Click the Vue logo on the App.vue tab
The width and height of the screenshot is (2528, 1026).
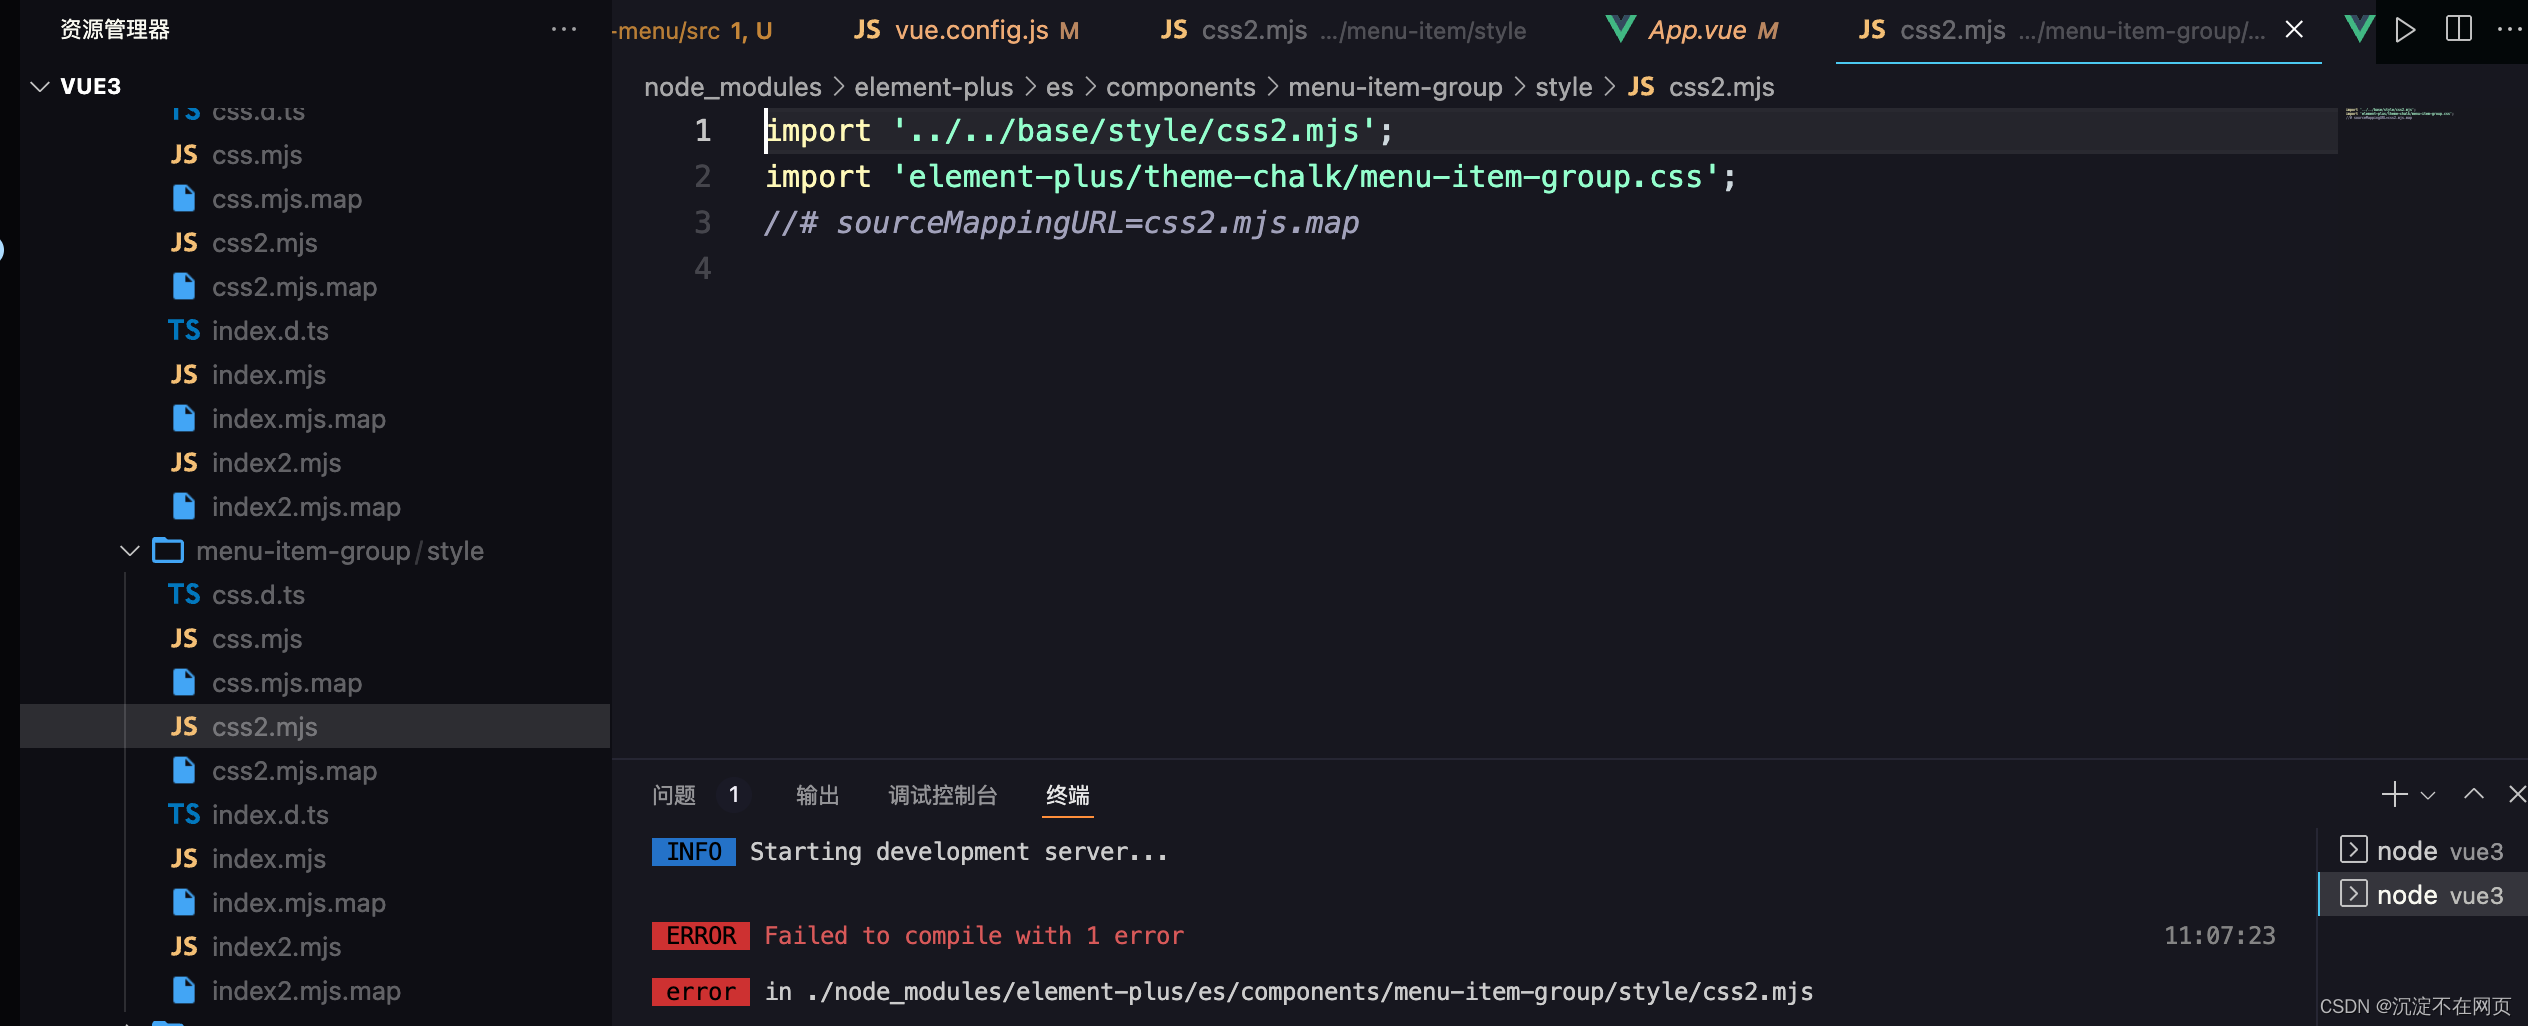coord(1620,29)
